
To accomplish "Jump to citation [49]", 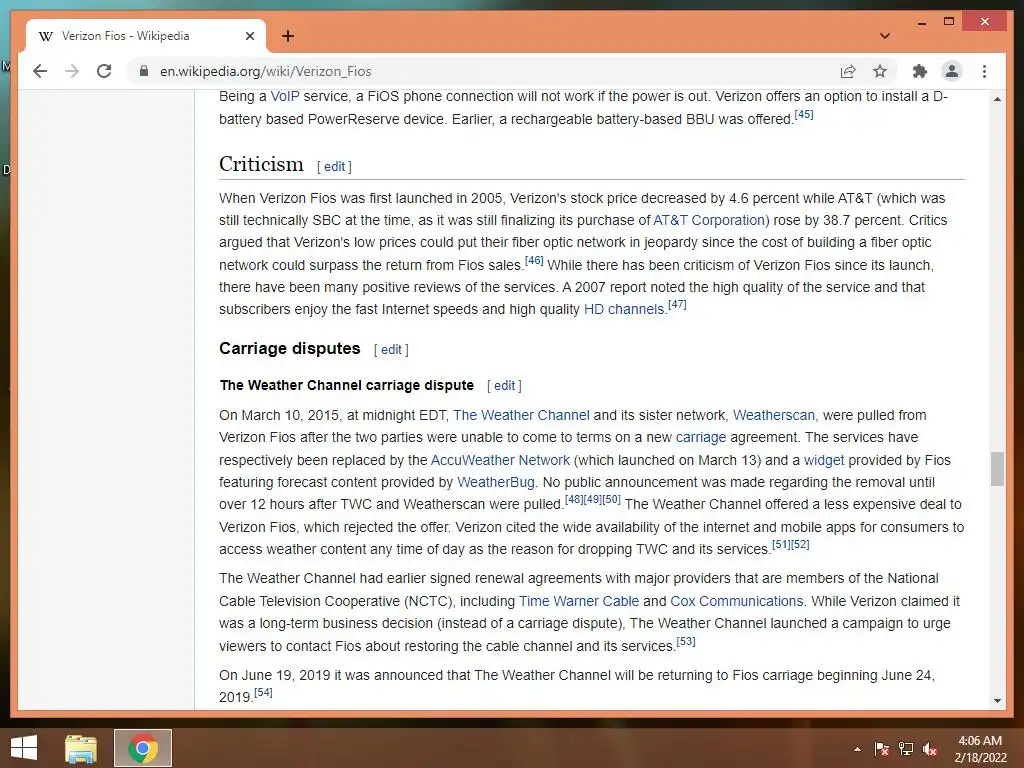I will [x=593, y=499].
